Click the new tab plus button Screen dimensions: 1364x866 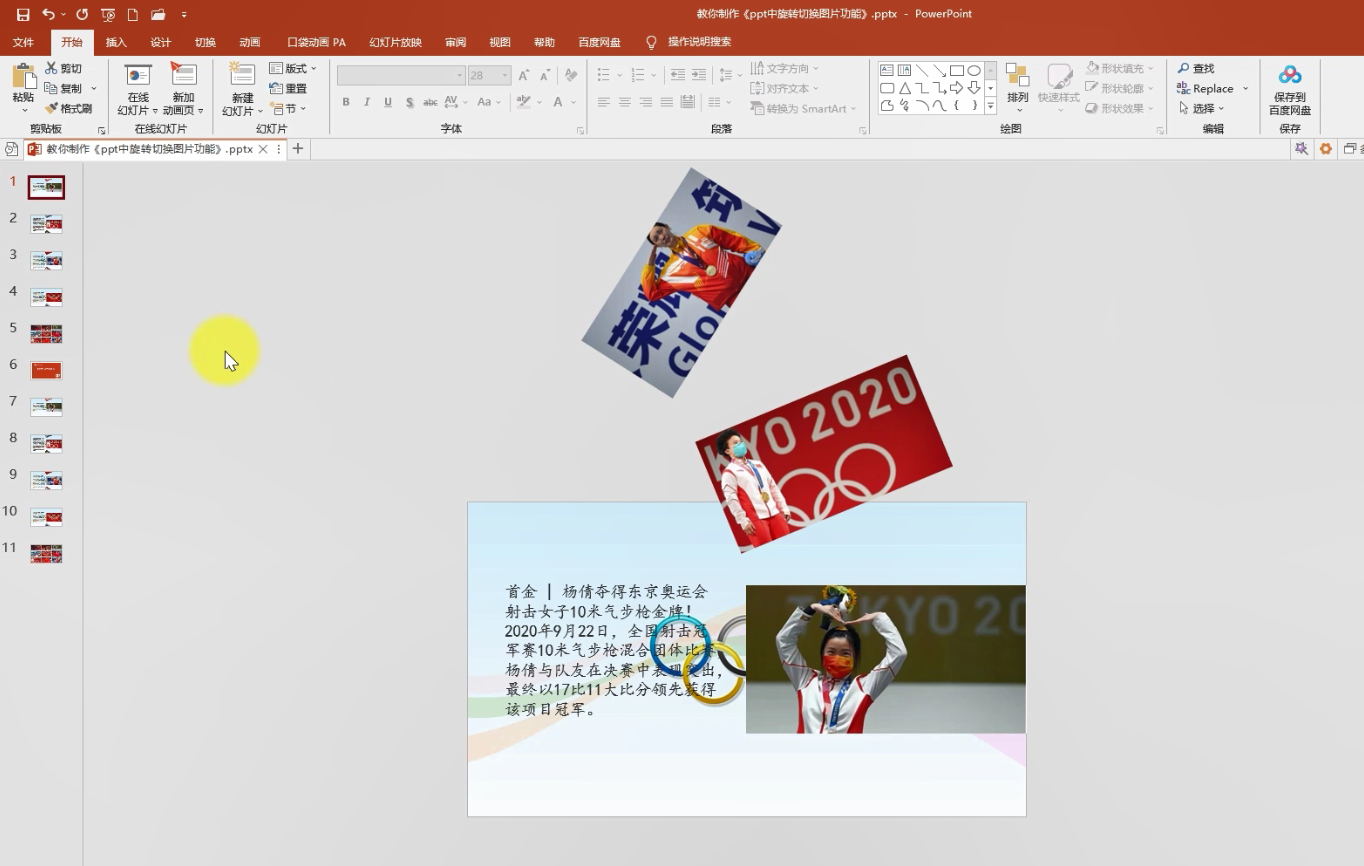pos(298,149)
